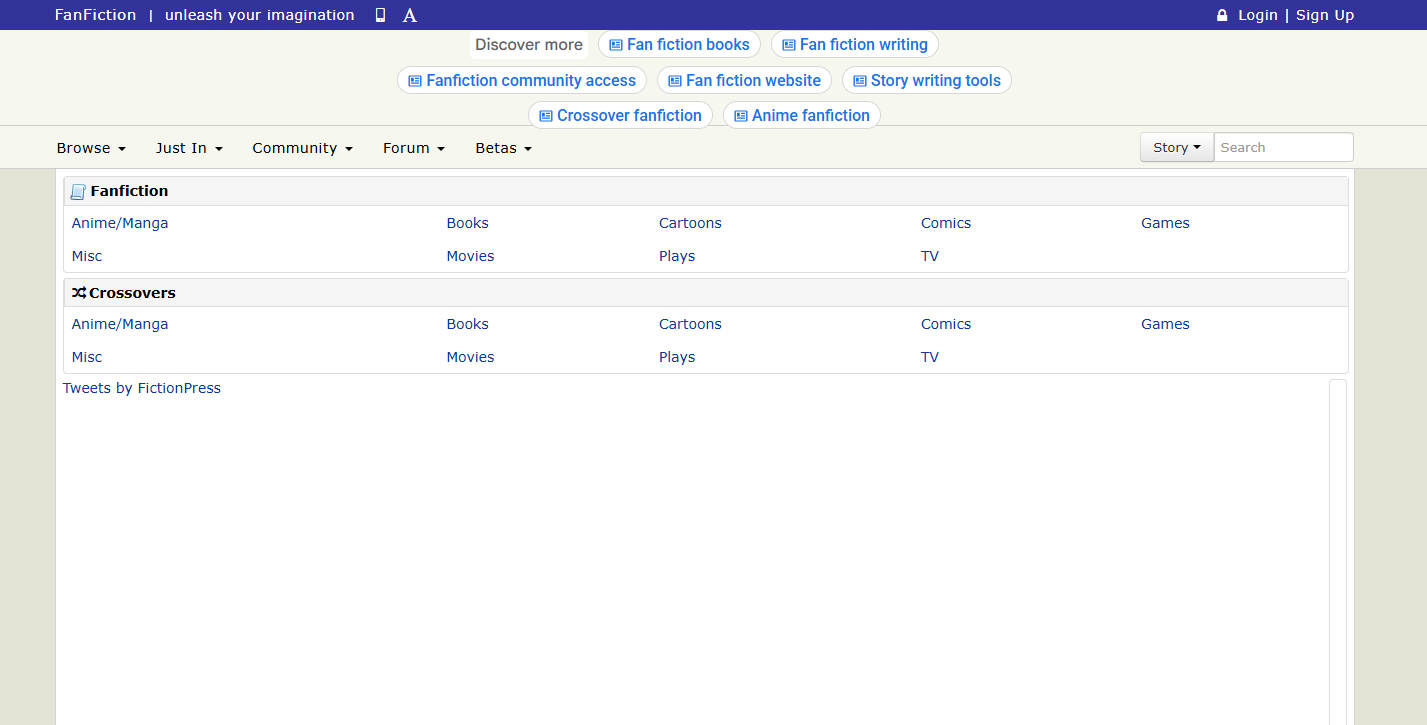This screenshot has height=725, width=1427.
Task: Click the font size 'A' icon
Action: click(x=410, y=15)
